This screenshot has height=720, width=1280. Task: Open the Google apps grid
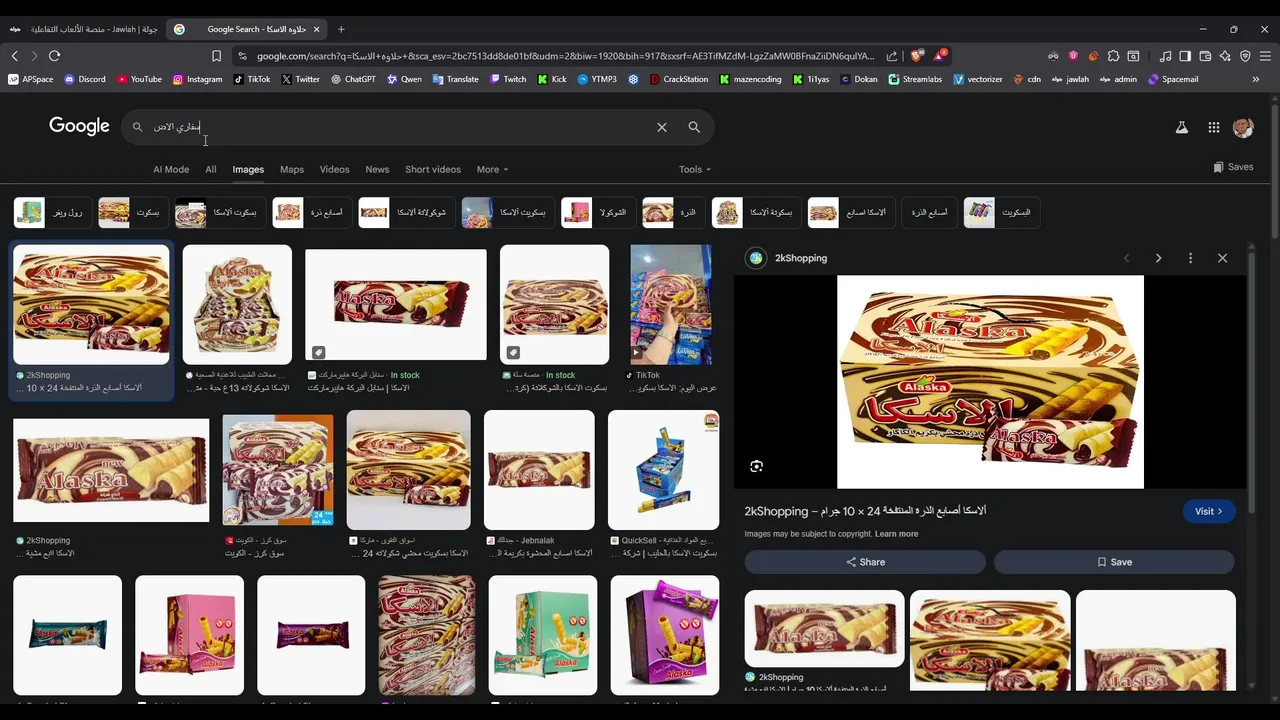1213,127
